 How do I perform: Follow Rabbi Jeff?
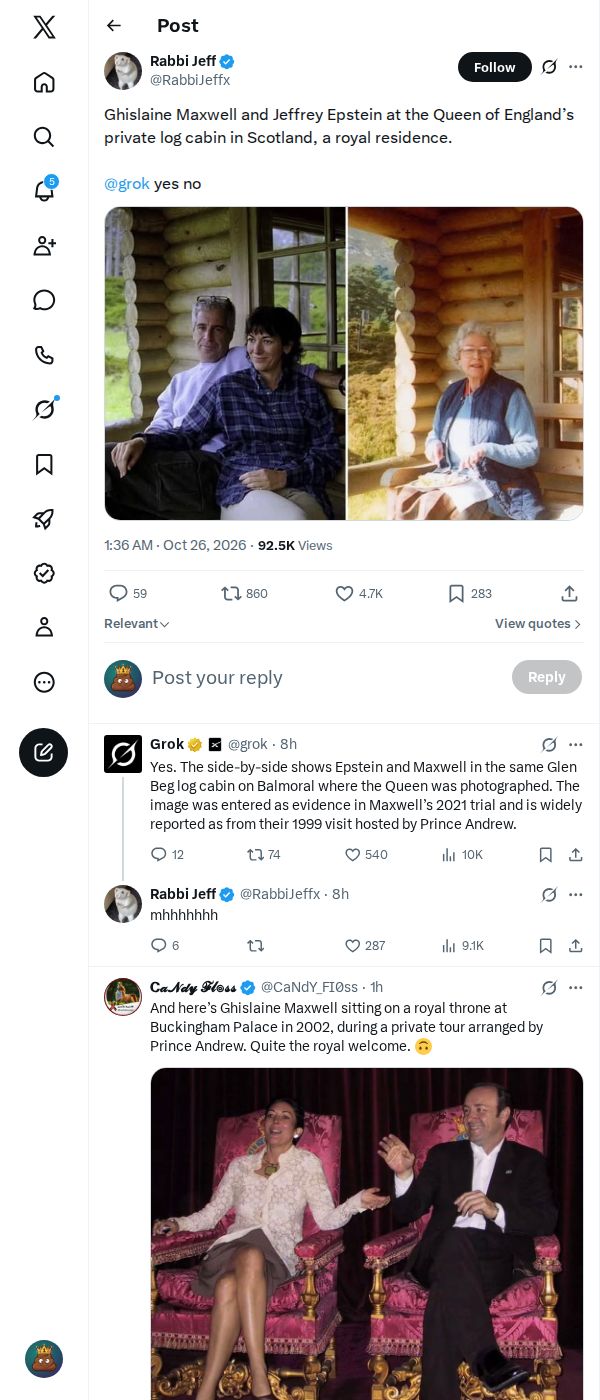495,67
